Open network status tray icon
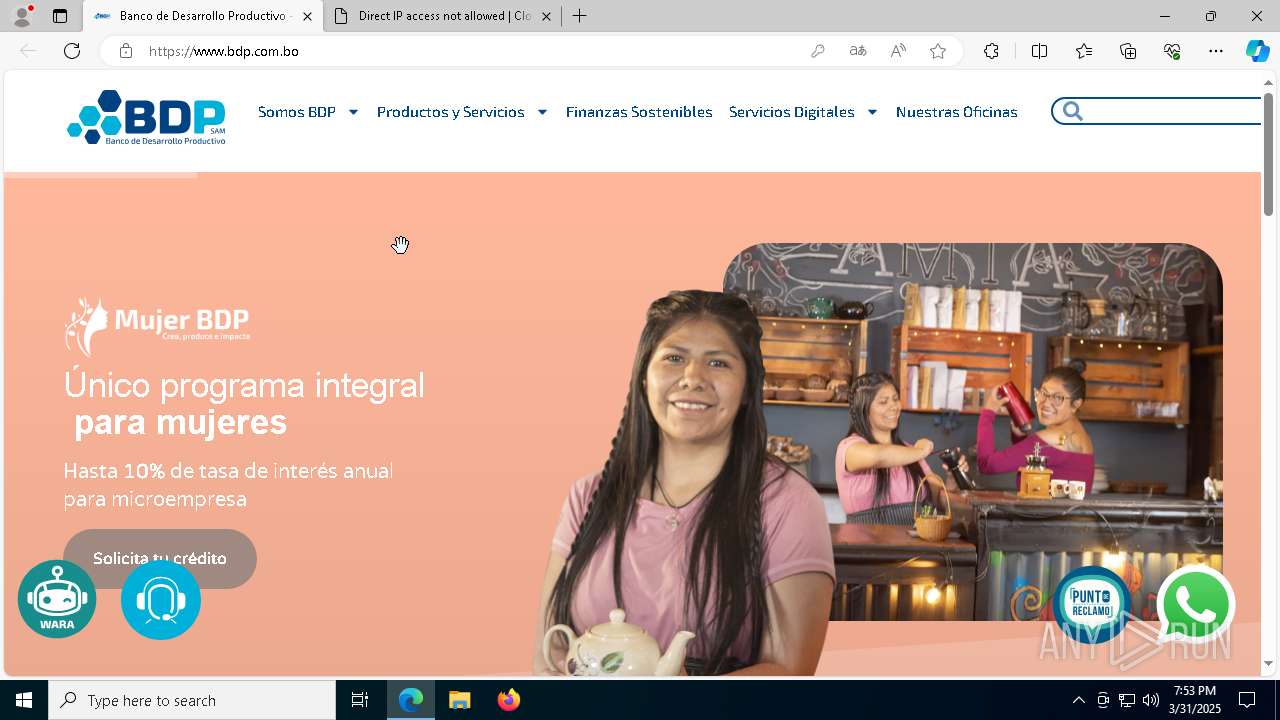The height and width of the screenshot is (720, 1280). tap(1127, 700)
